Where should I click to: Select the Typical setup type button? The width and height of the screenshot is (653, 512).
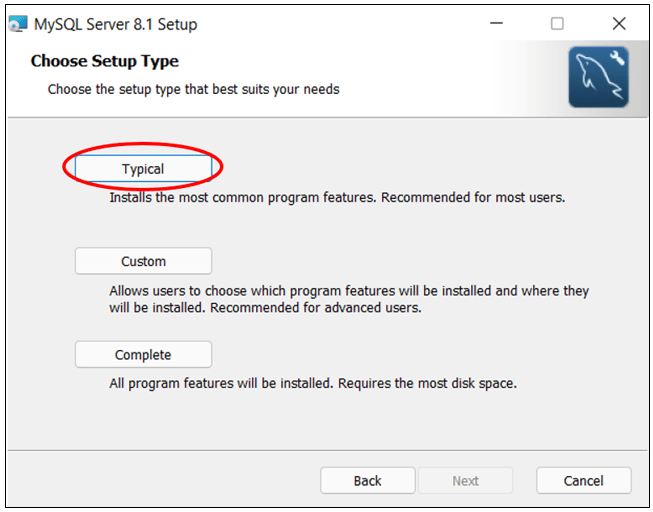tap(143, 169)
